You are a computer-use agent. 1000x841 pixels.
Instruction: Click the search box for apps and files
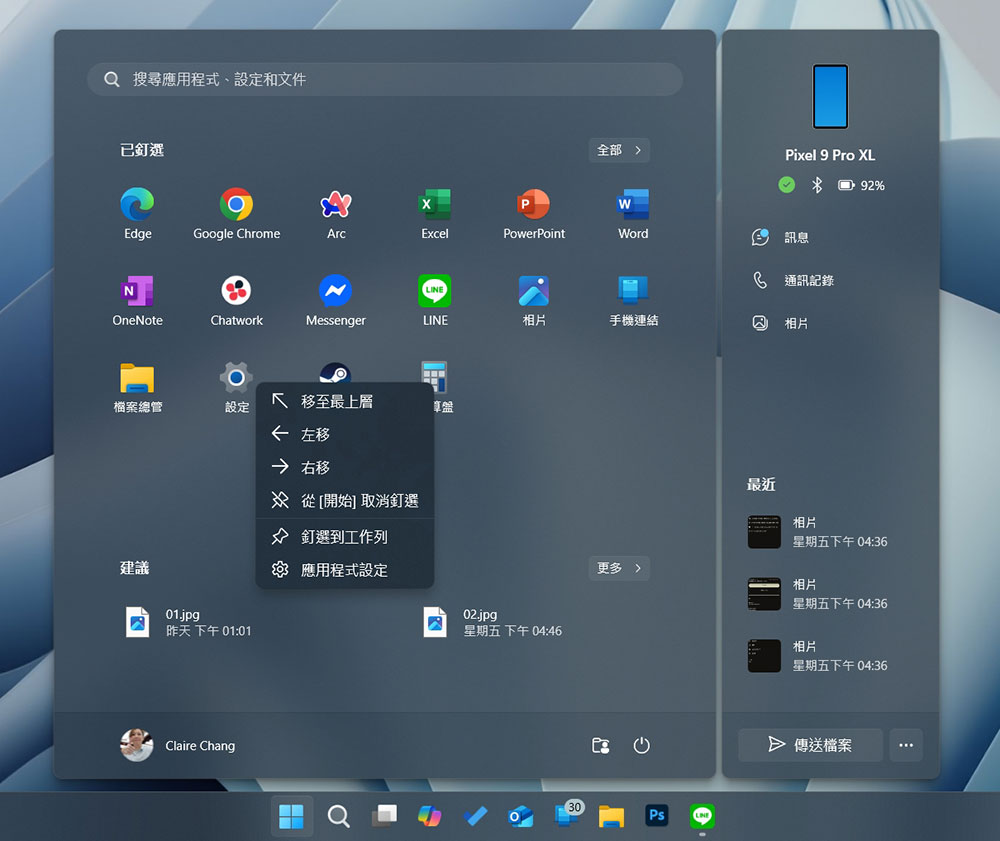click(385, 79)
